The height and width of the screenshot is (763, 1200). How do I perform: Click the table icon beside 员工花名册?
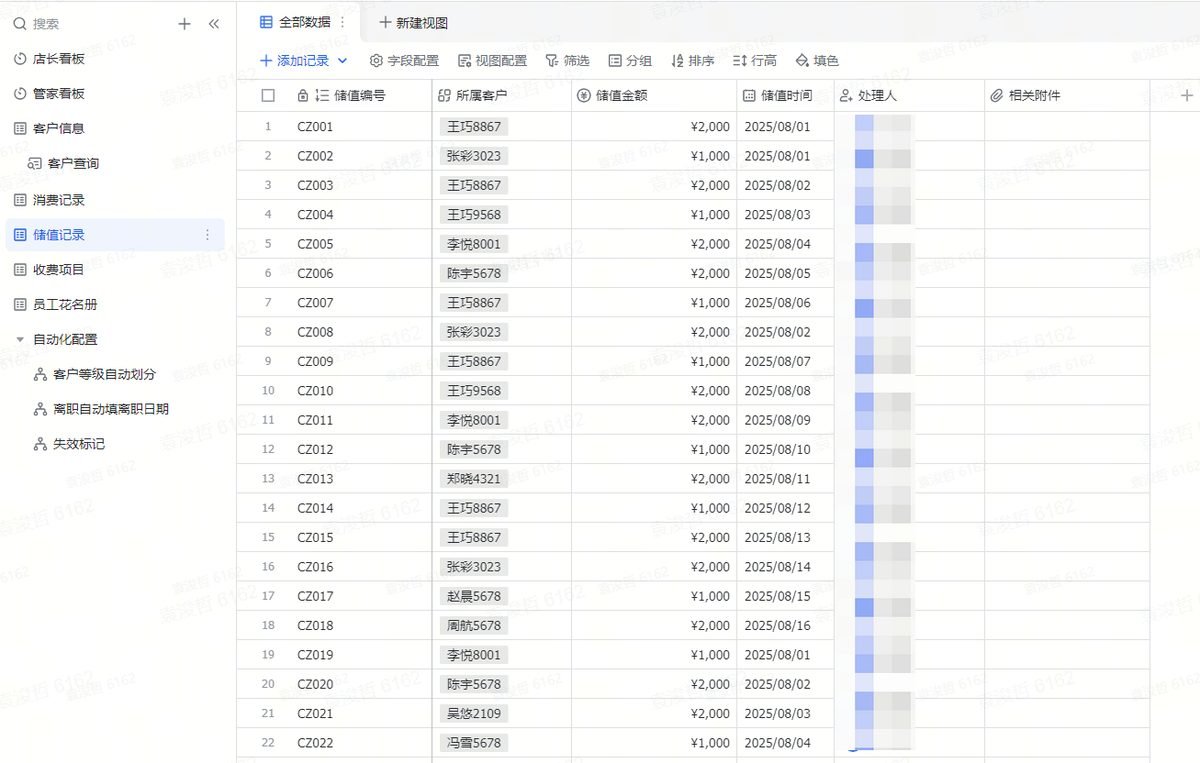click(20, 305)
